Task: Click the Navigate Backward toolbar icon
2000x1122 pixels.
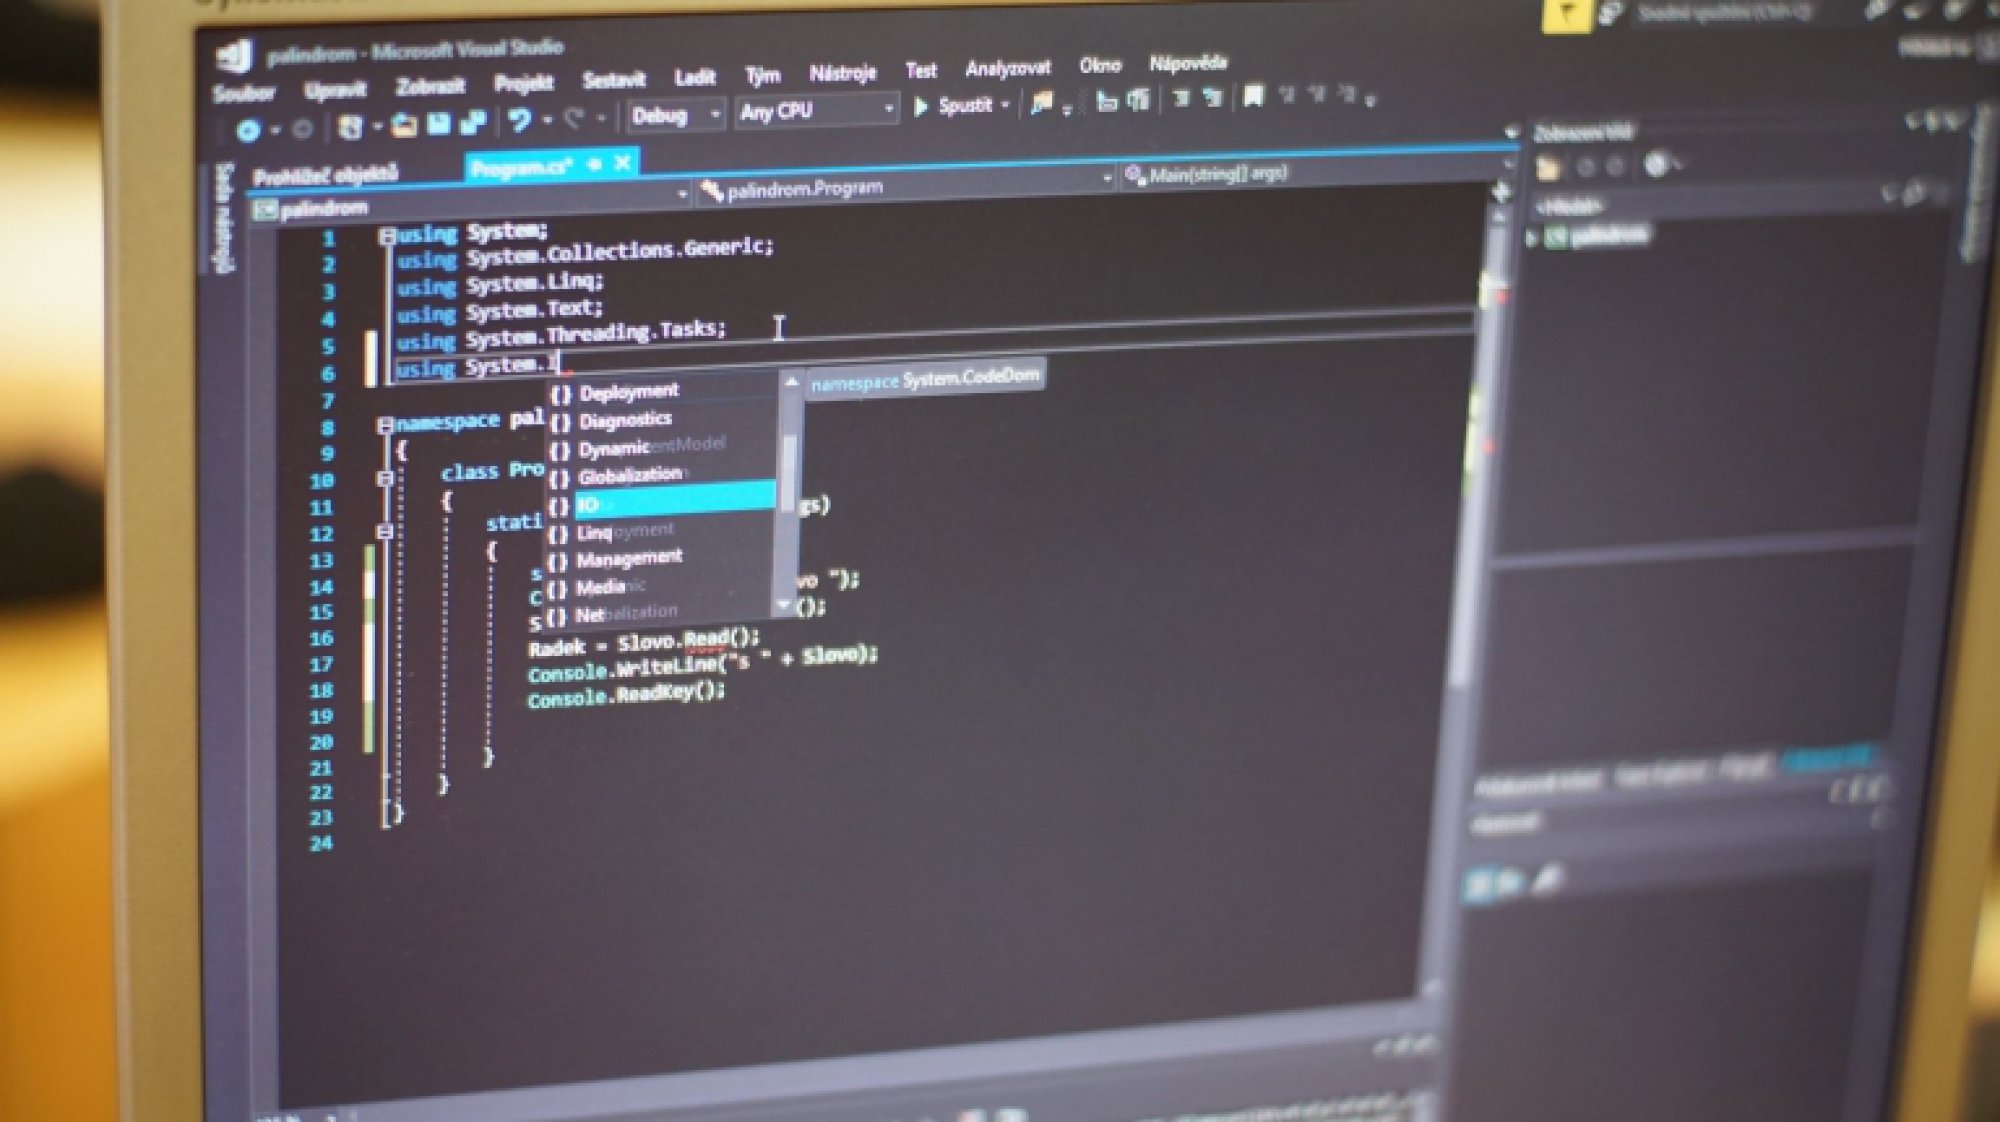Action: [248, 130]
